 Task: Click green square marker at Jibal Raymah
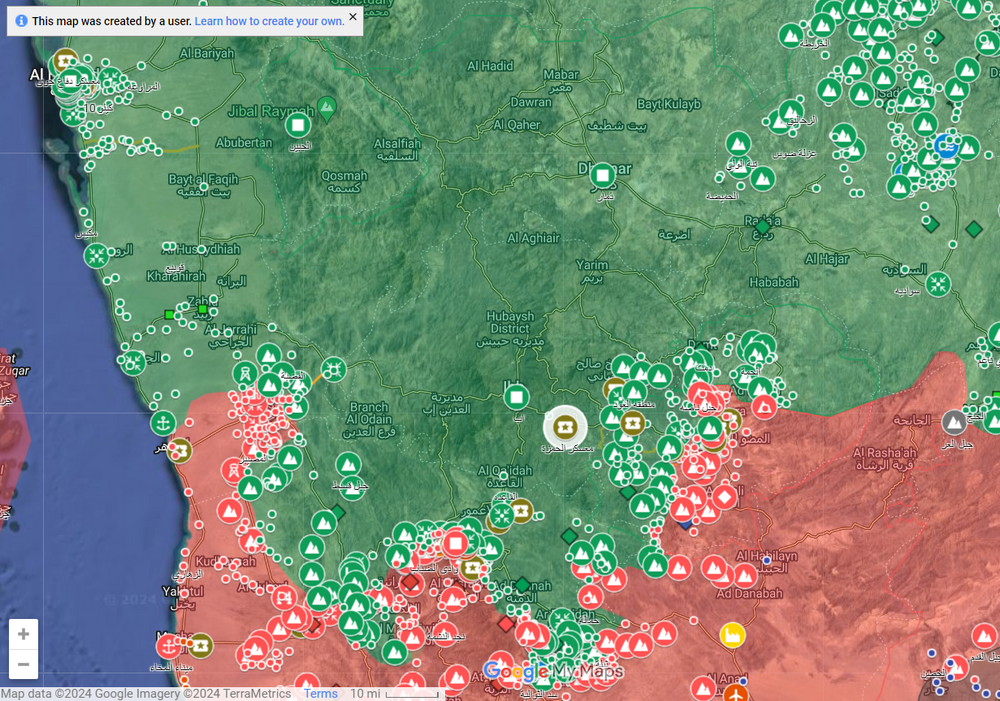click(297, 125)
